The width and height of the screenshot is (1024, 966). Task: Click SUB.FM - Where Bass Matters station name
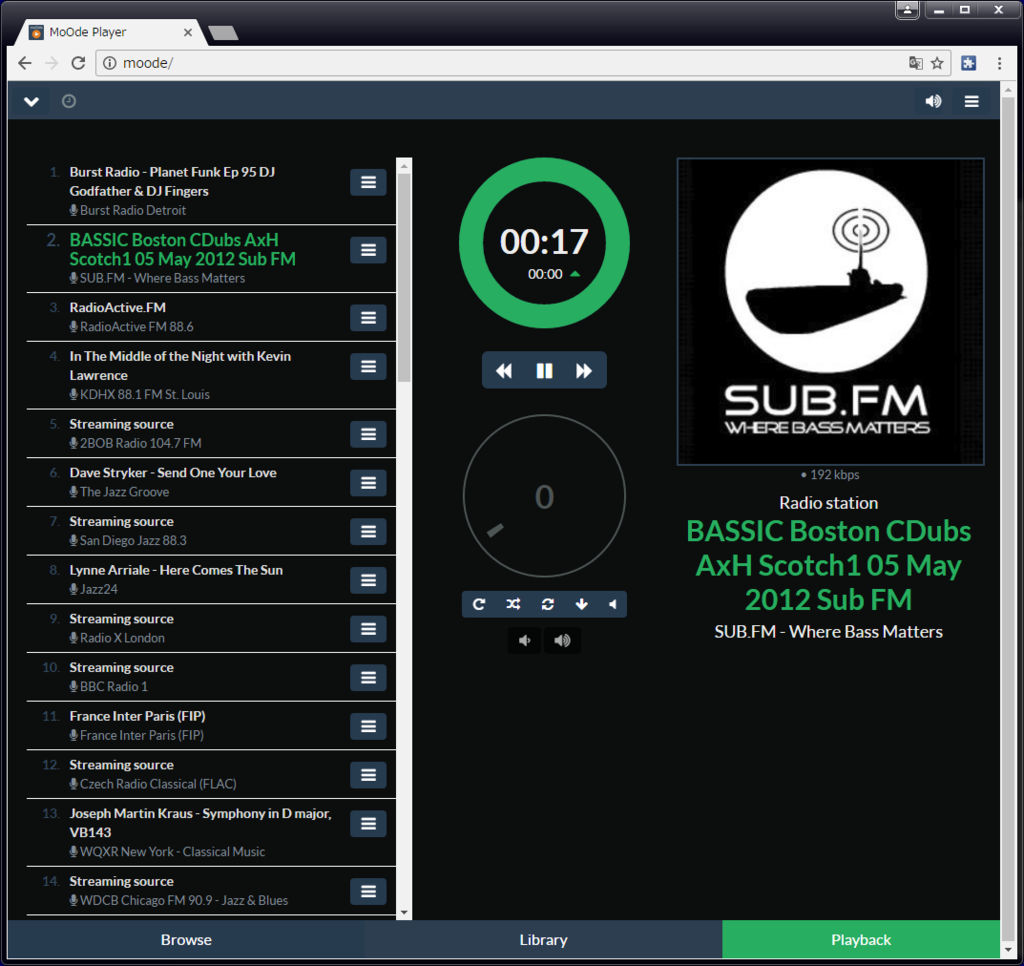coord(828,632)
